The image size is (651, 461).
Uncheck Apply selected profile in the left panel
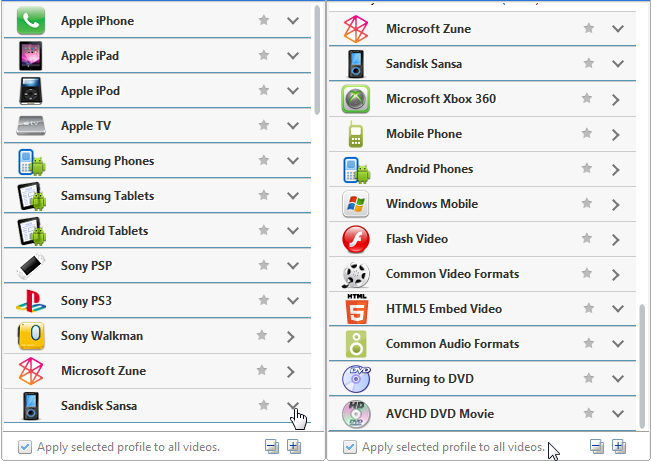(x=24, y=447)
